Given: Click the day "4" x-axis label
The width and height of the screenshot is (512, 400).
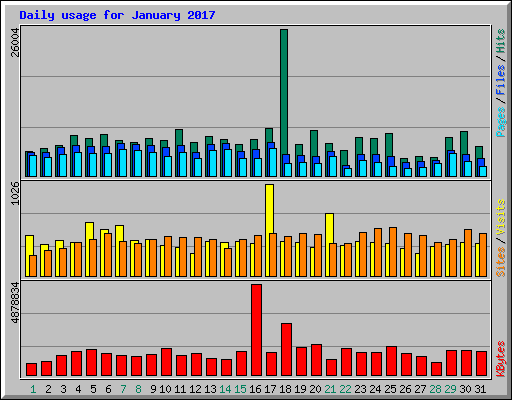Looking at the screenshot, I should [78, 389].
